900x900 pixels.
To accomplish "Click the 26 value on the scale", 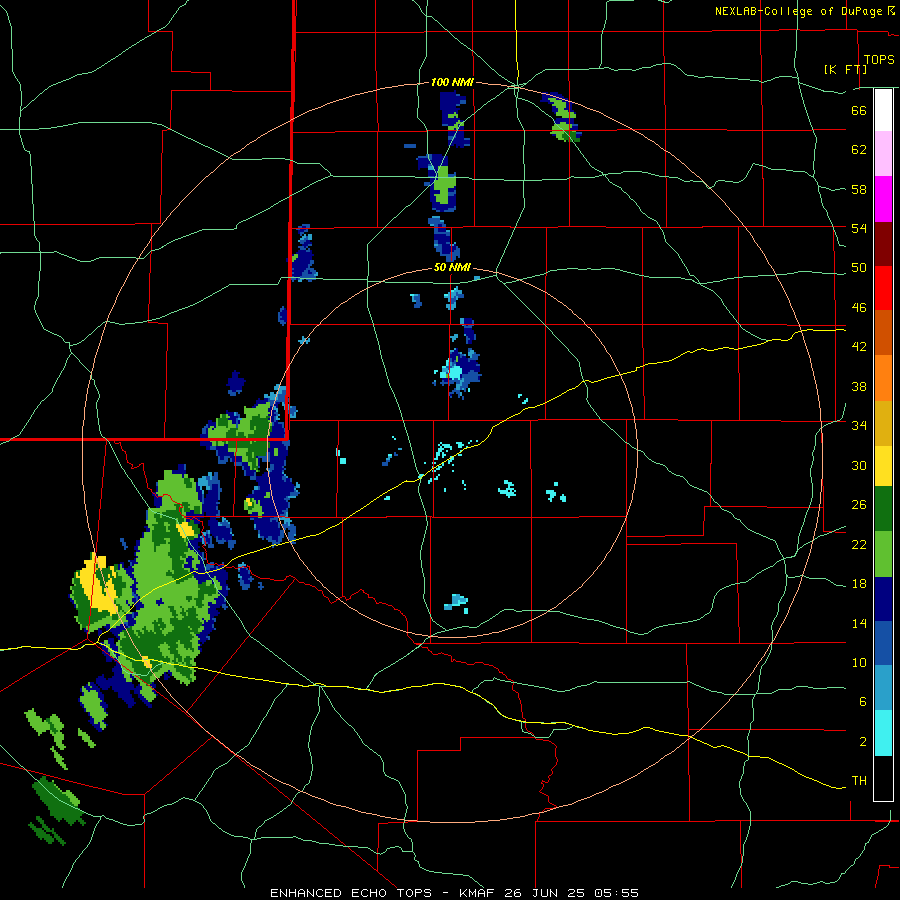I will pos(859,505).
